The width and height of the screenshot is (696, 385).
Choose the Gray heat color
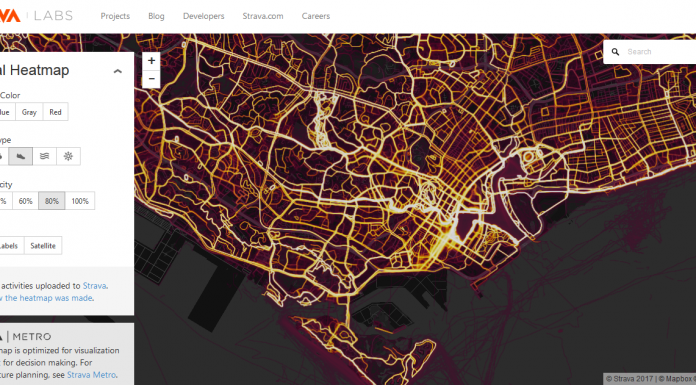29,112
